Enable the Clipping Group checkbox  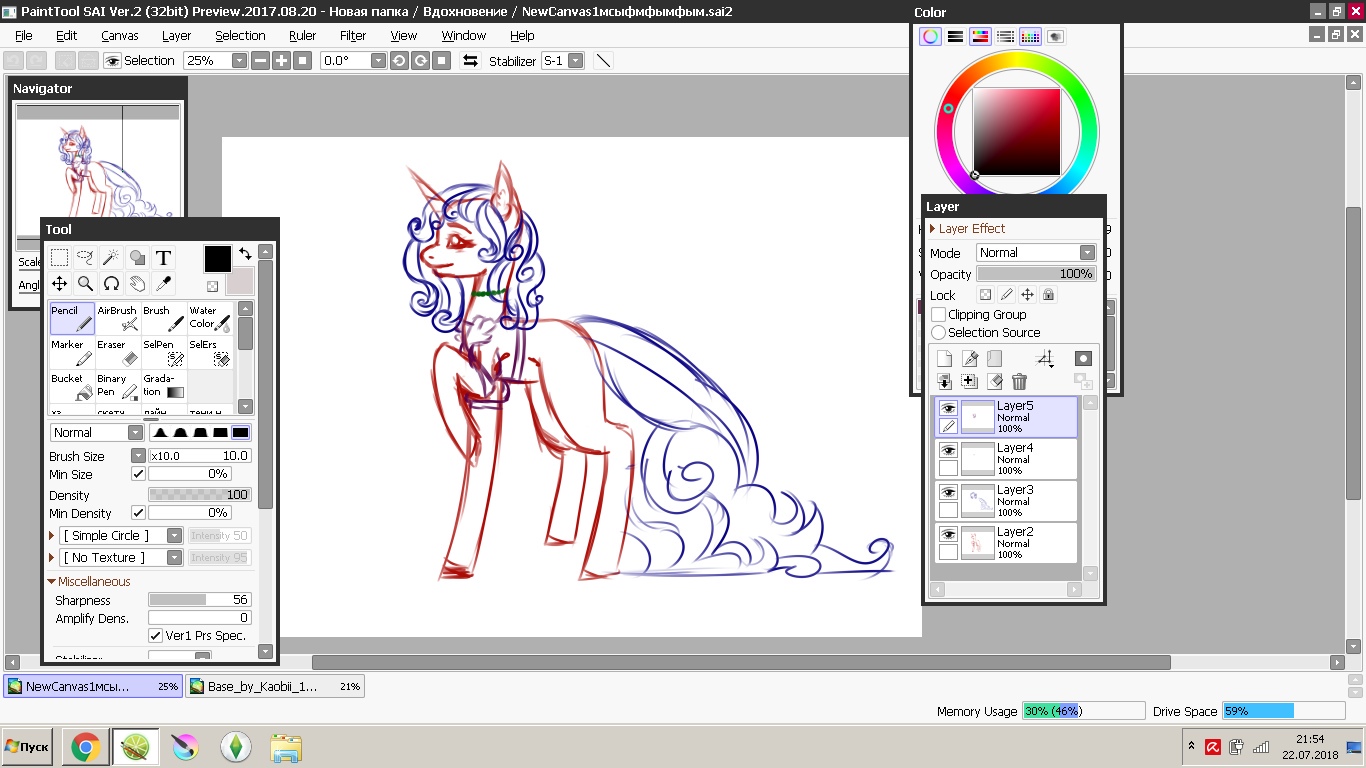(938, 315)
